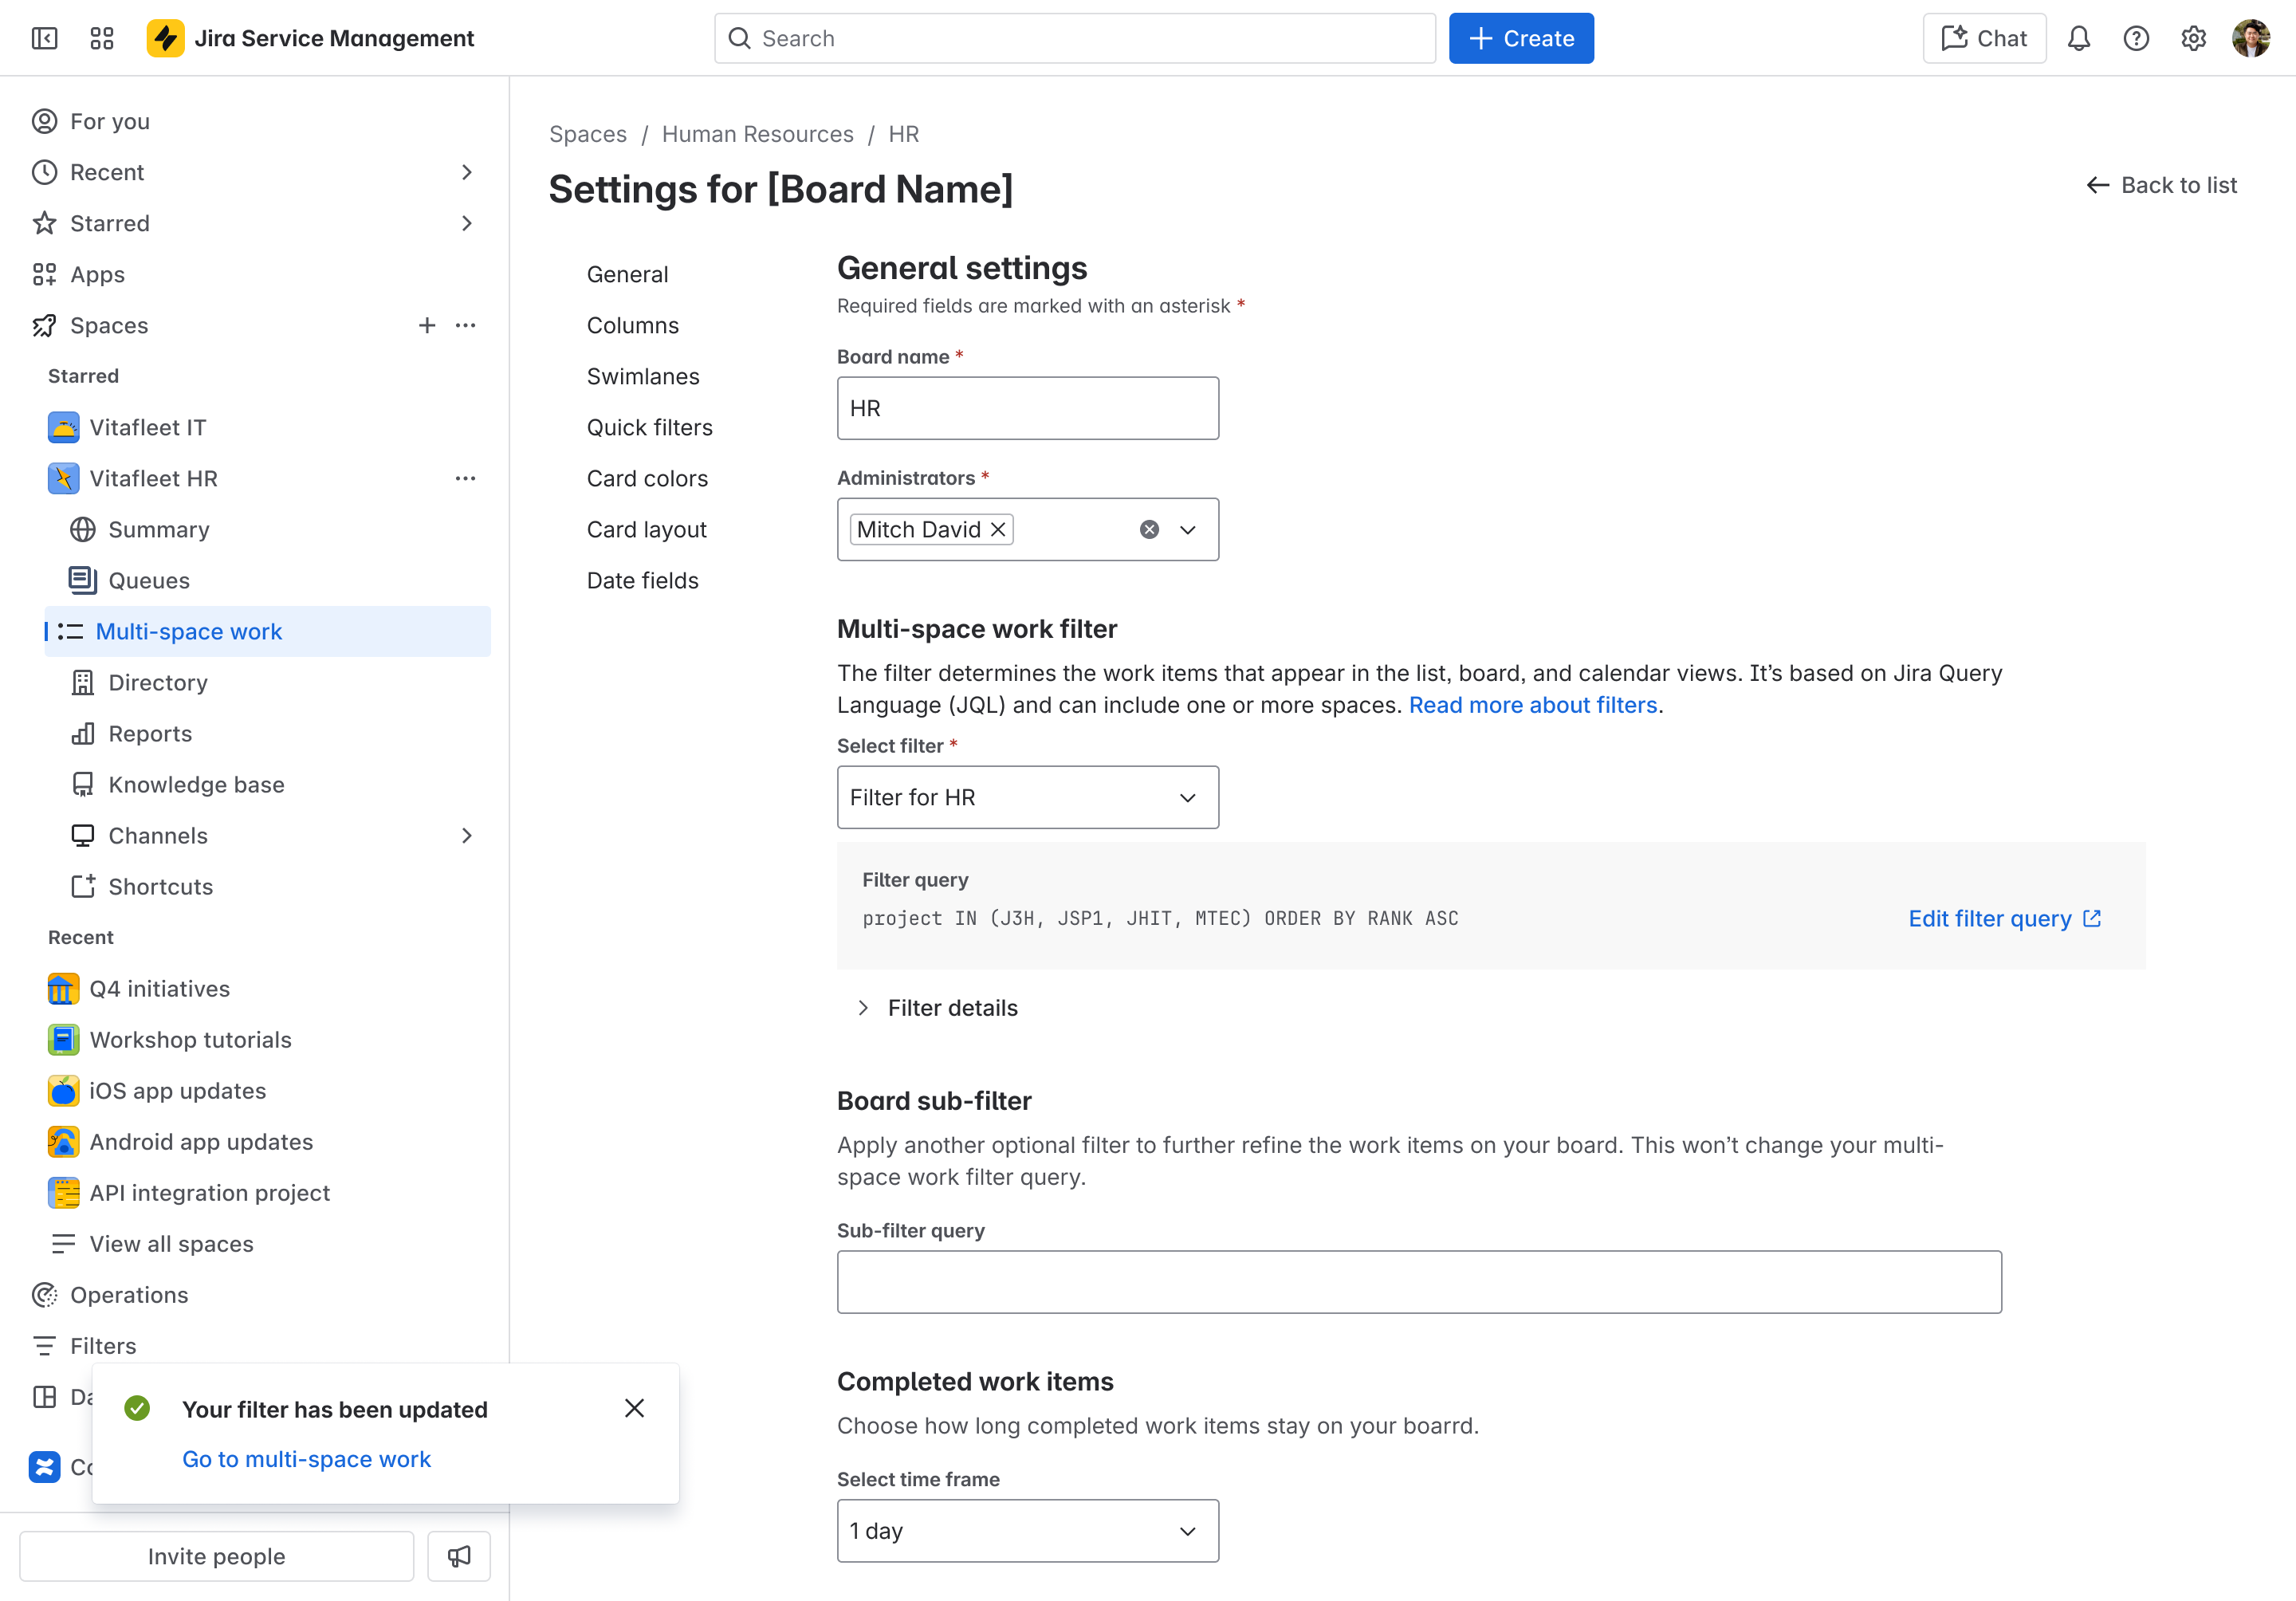Expand the Channels submenu

point(467,835)
